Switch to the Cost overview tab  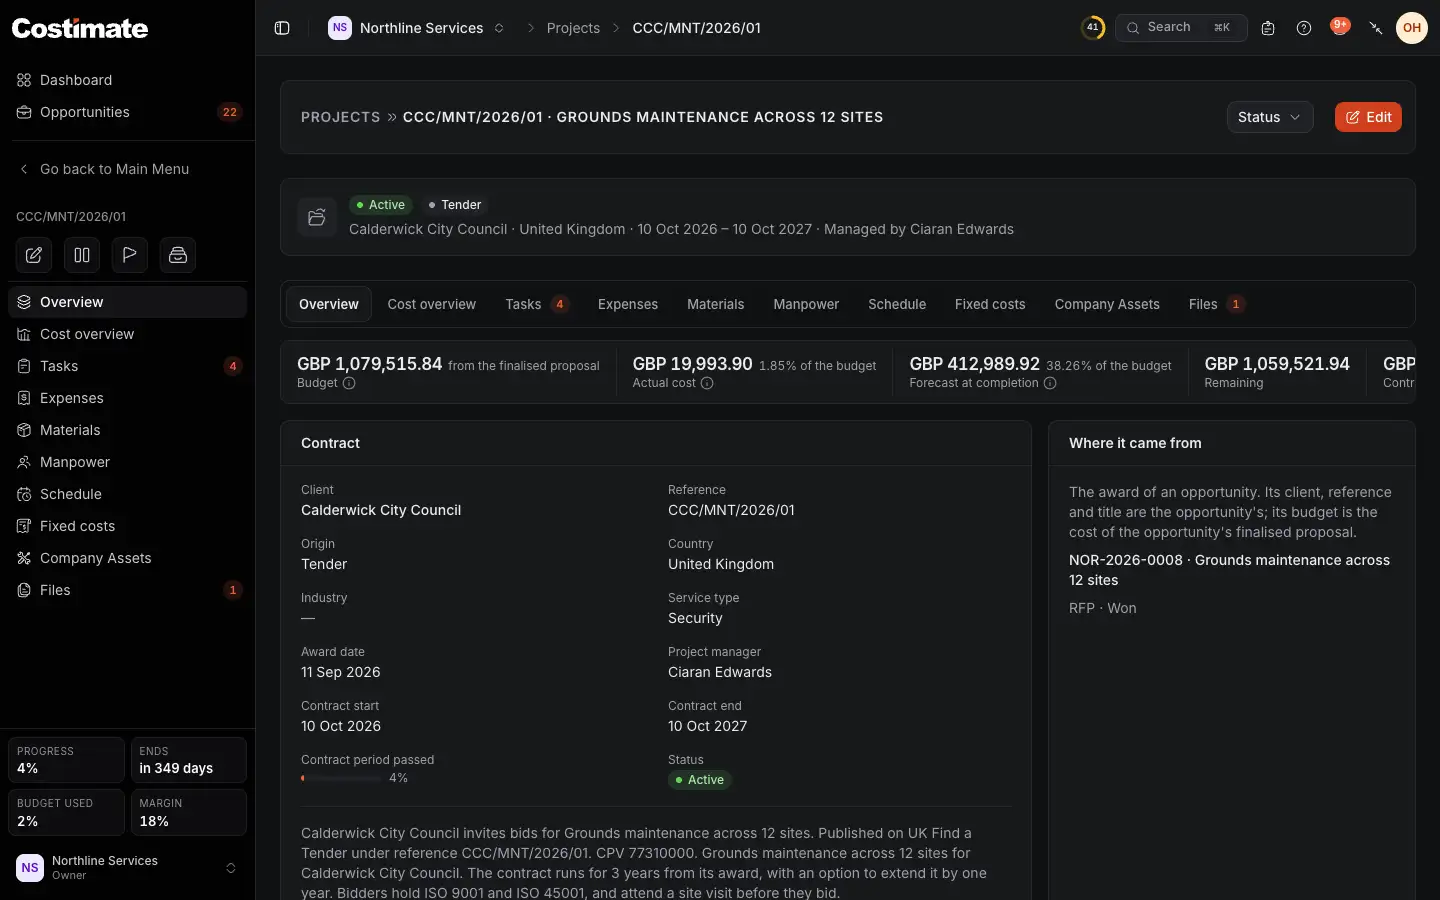432,304
